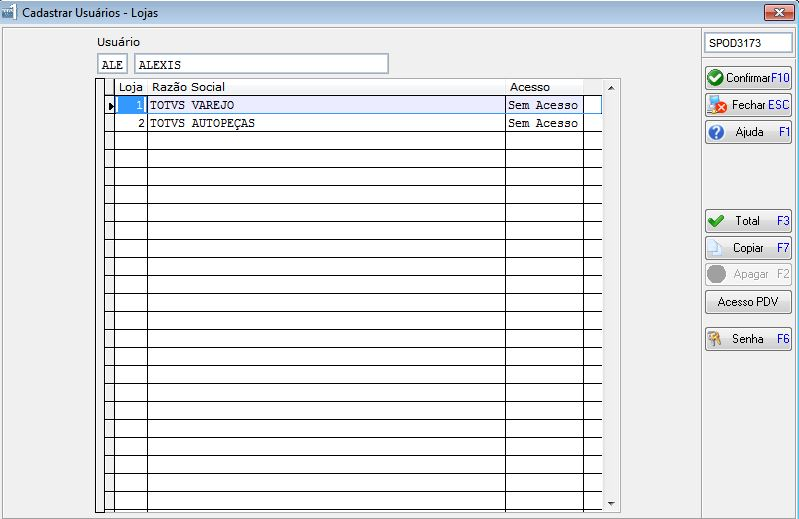Click the grid scroll up arrow
Image resolution: width=799 pixels, height=519 pixels.
tap(611, 88)
